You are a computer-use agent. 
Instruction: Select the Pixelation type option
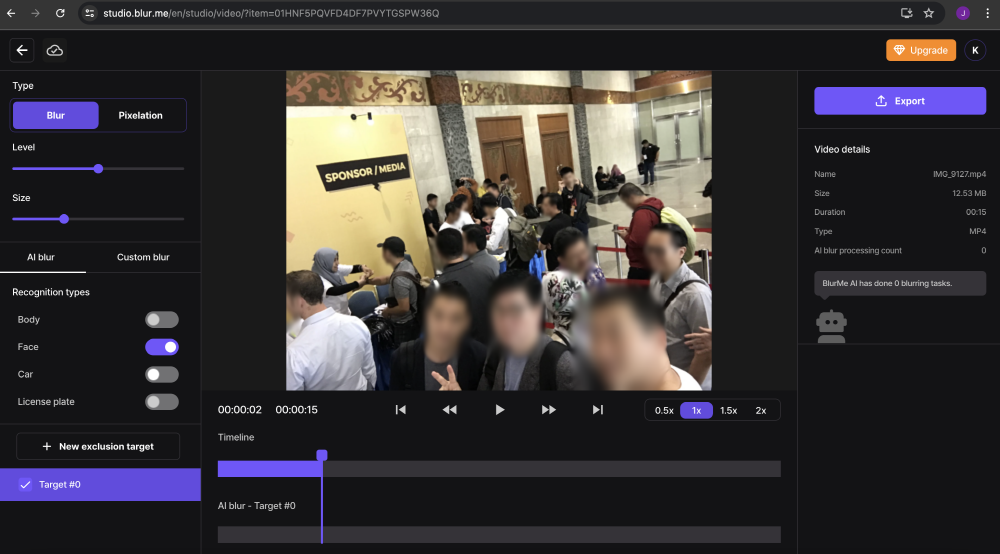(140, 115)
